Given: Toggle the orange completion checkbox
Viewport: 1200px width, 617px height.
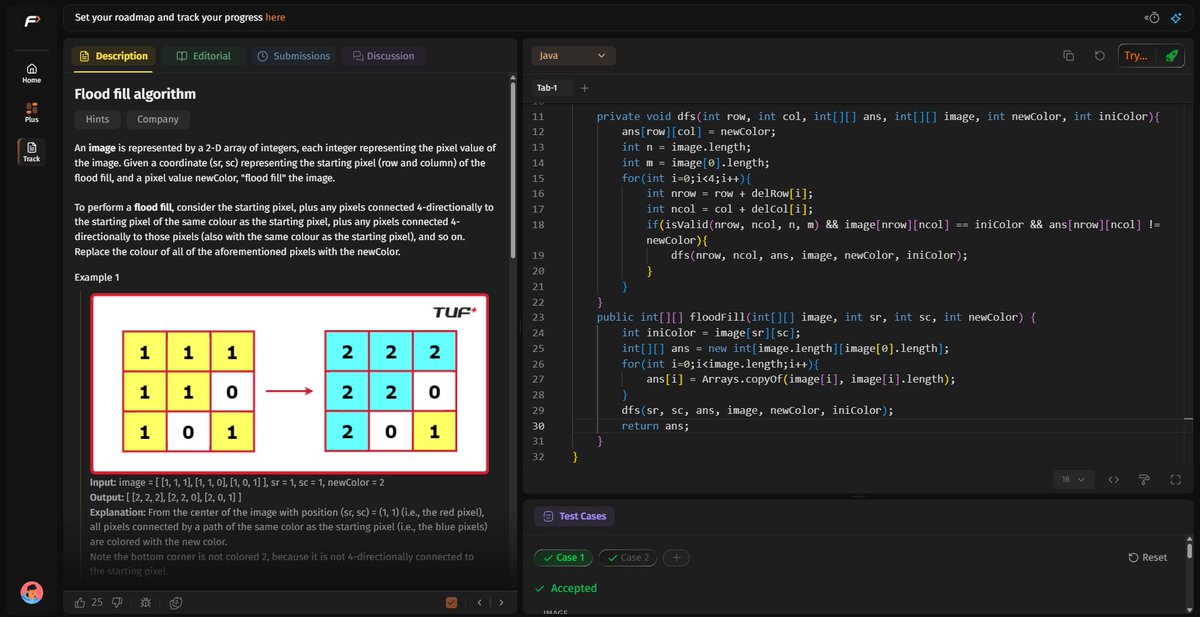Looking at the screenshot, I should pyautogui.click(x=452, y=602).
